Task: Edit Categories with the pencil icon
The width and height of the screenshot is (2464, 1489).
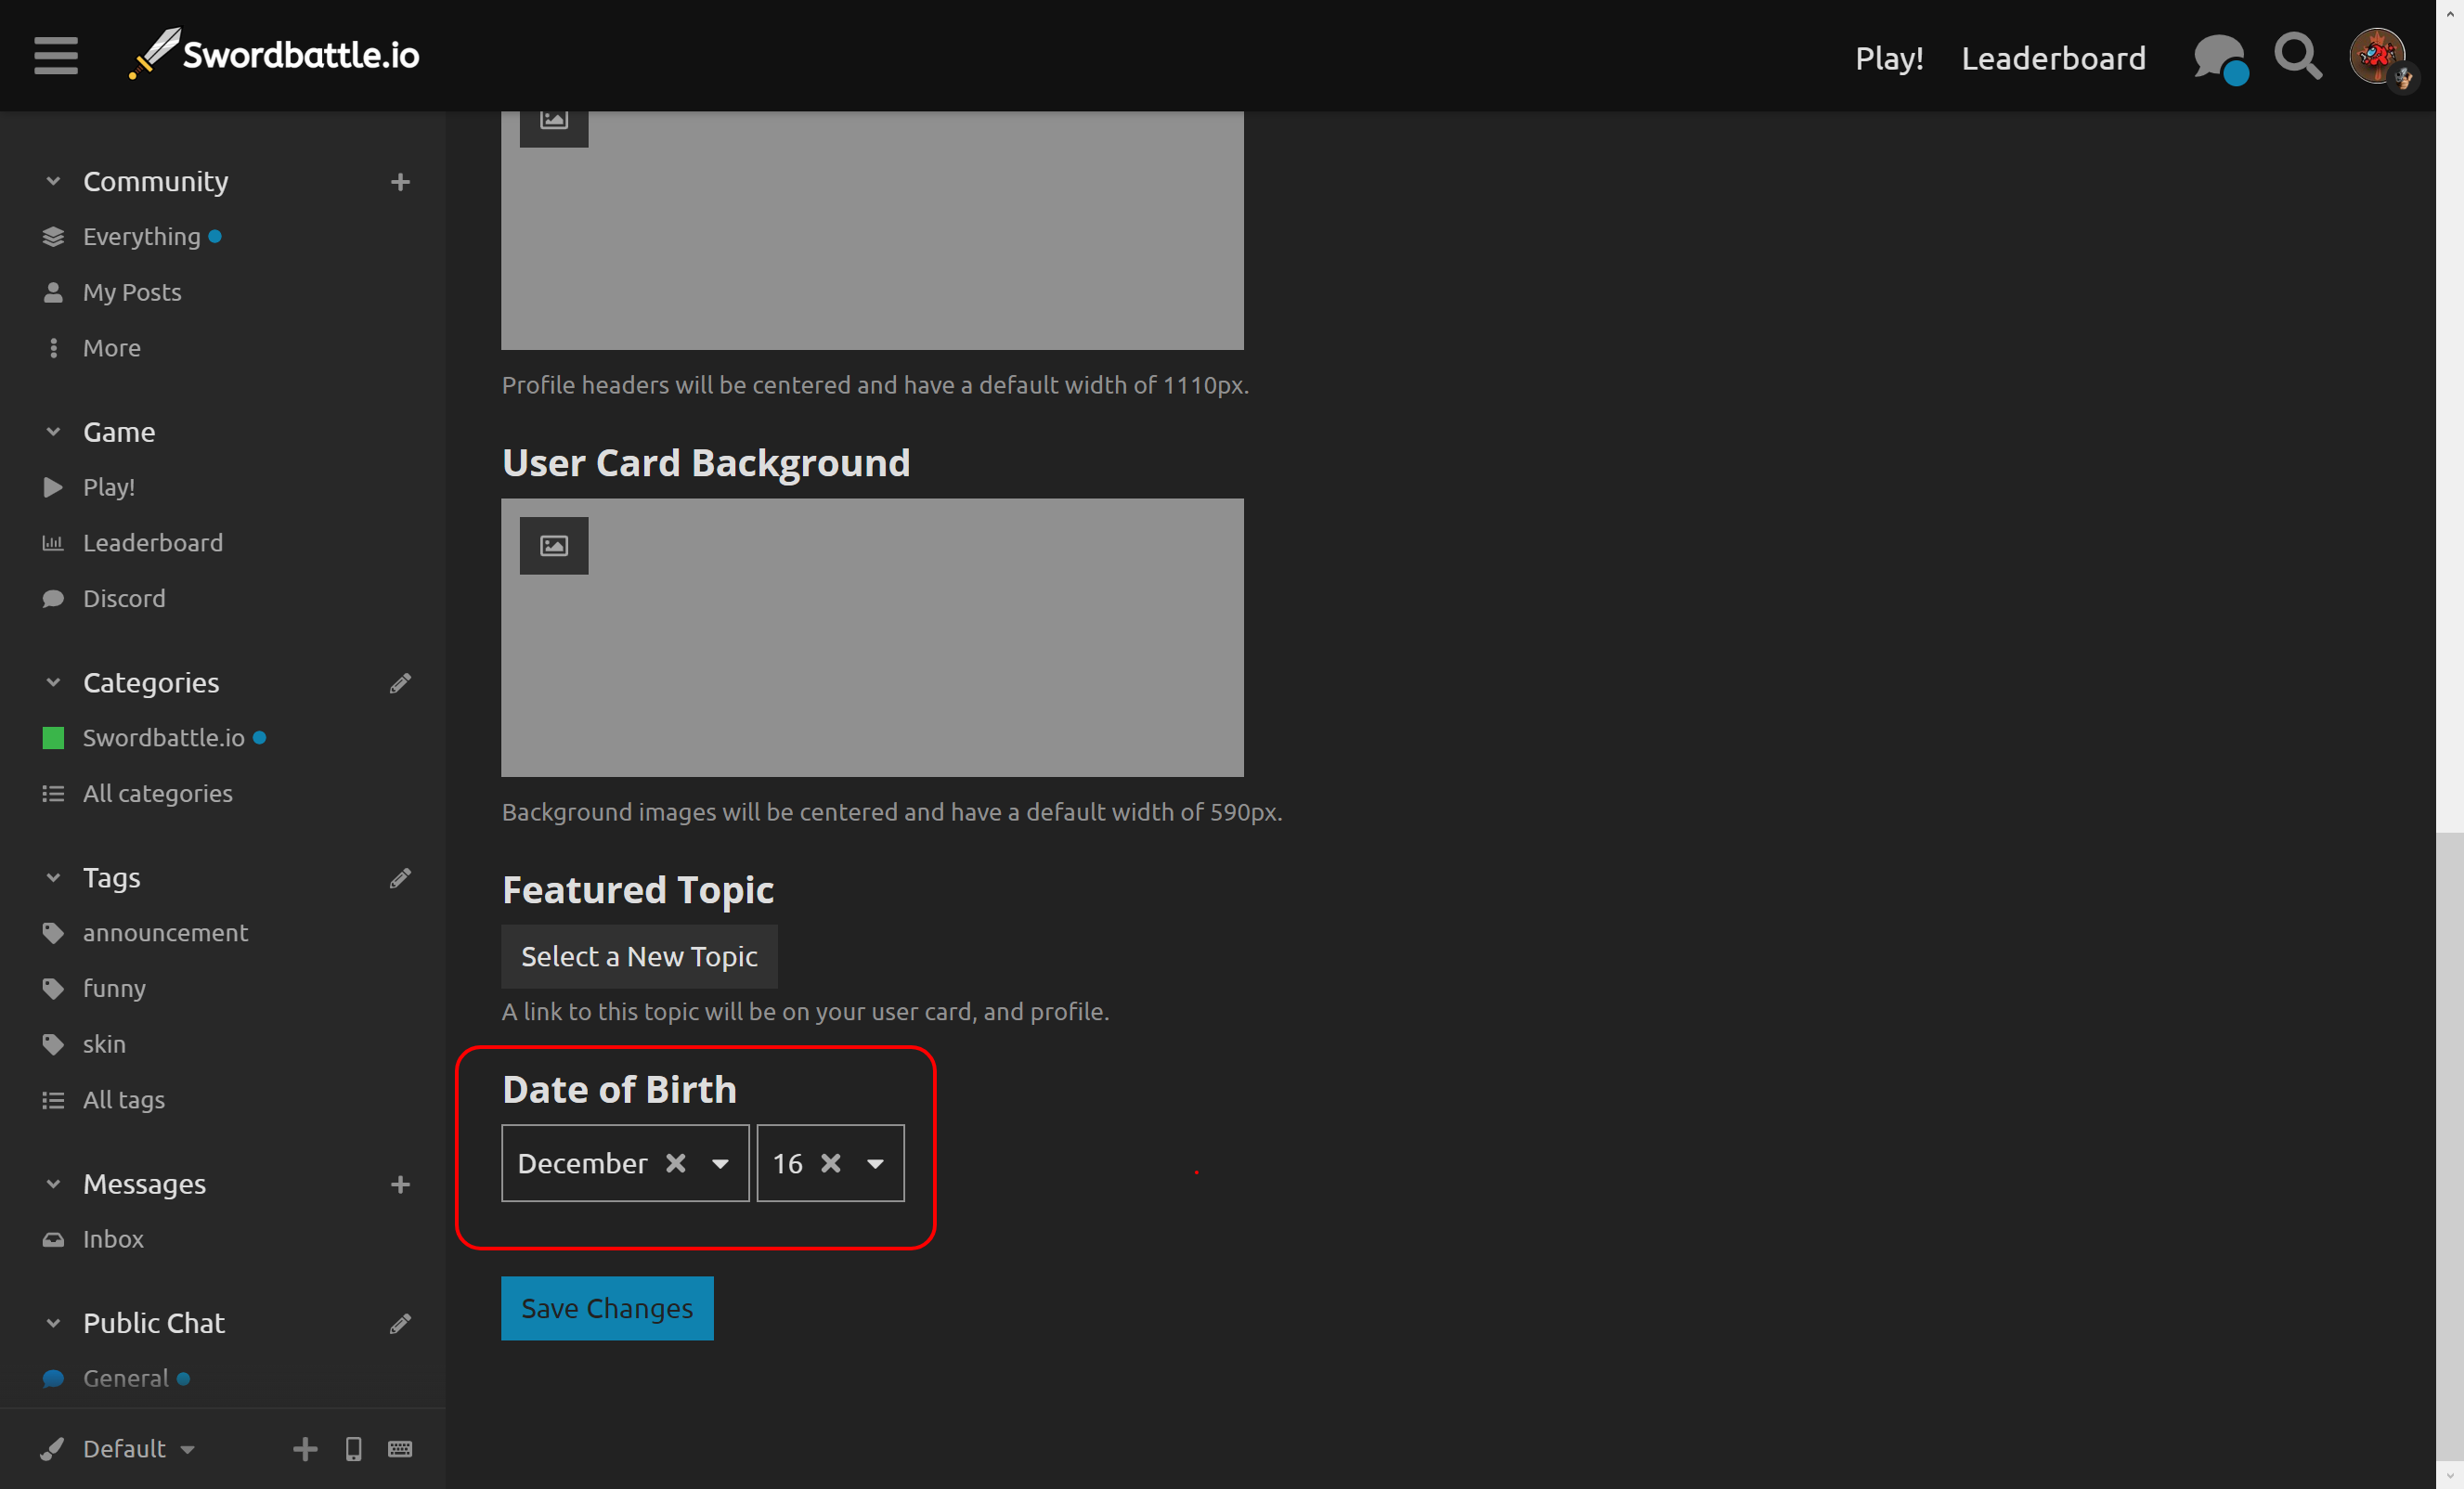Action: tap(400, 683)
